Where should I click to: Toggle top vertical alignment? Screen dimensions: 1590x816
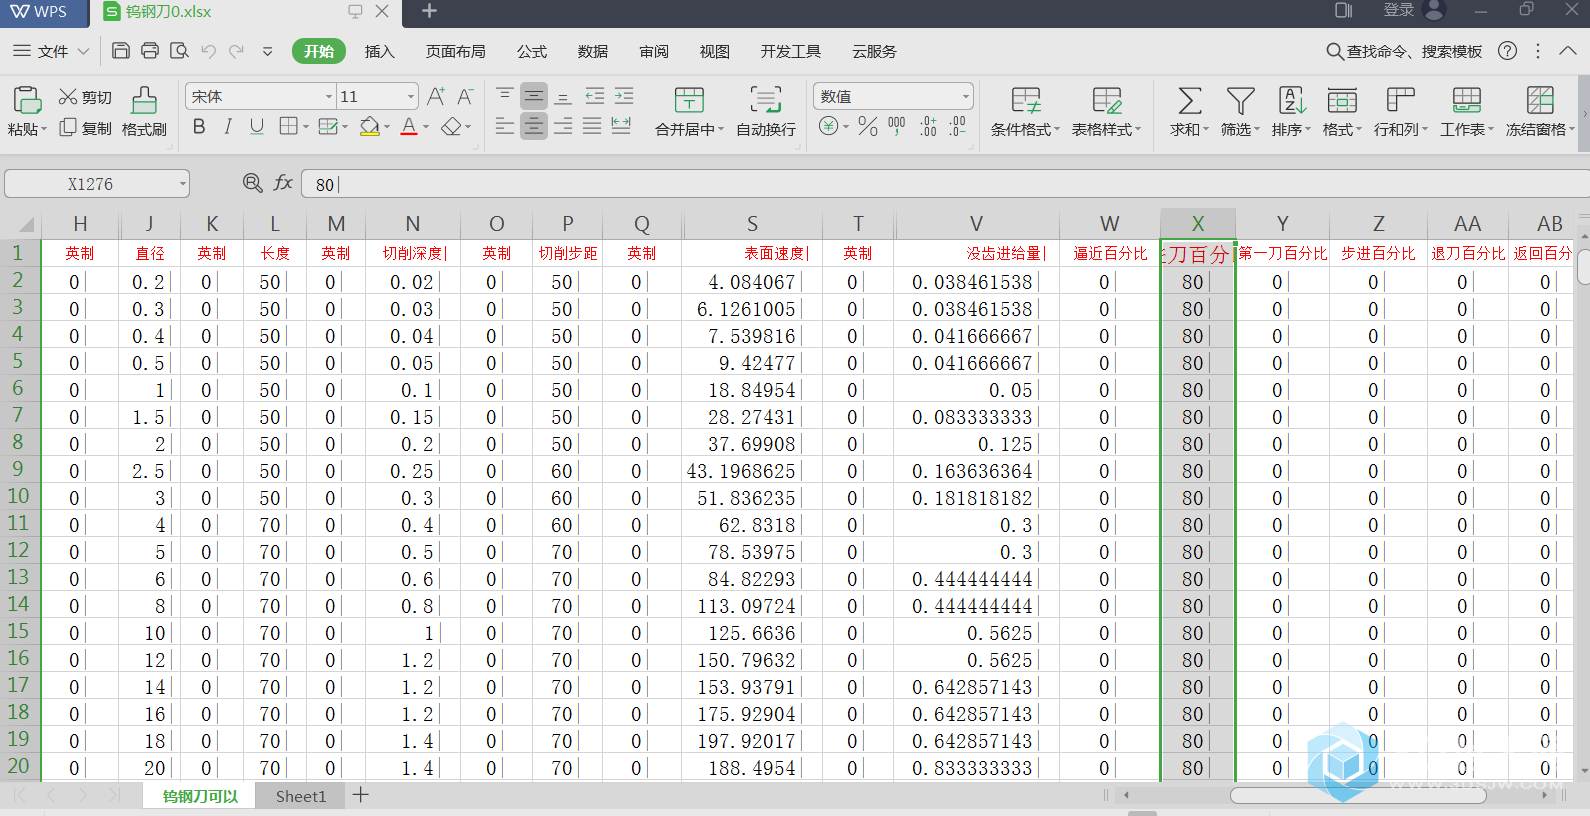(505, 96)
